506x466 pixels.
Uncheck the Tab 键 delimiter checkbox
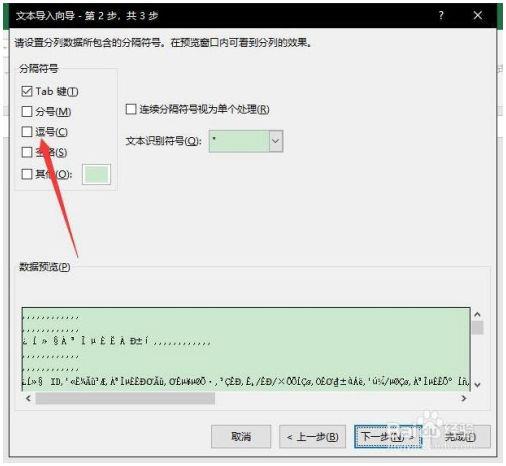[27, 91]
